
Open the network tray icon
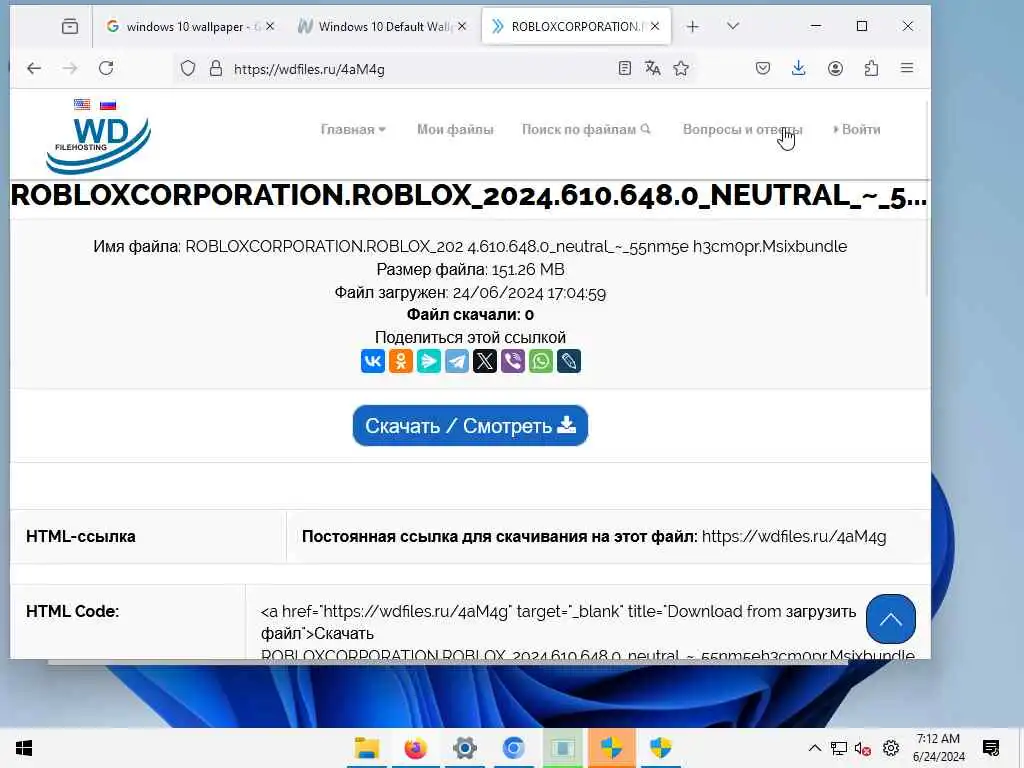[x=839, y=748]
